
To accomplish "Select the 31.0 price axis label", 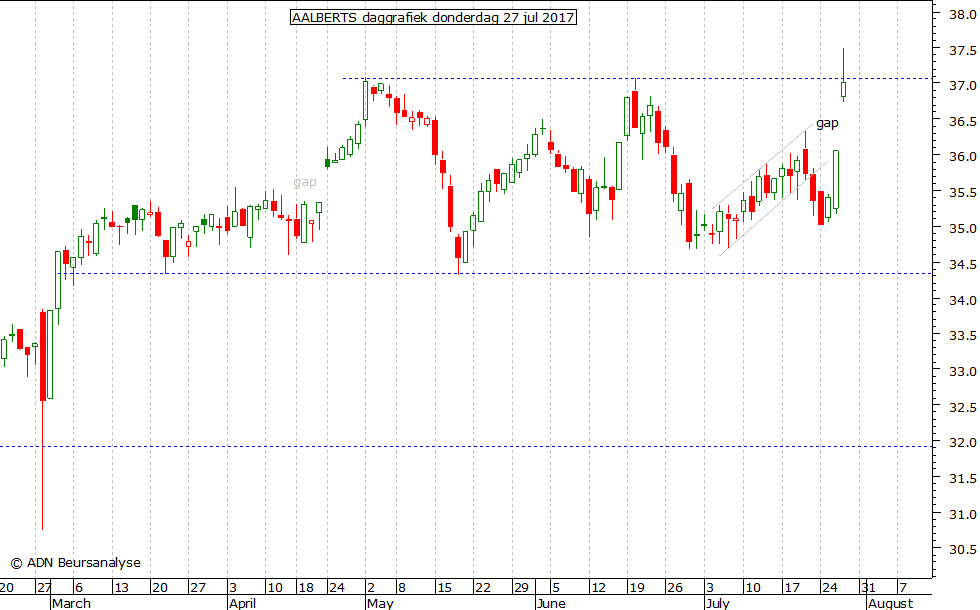I will click(x=962, y=514).
